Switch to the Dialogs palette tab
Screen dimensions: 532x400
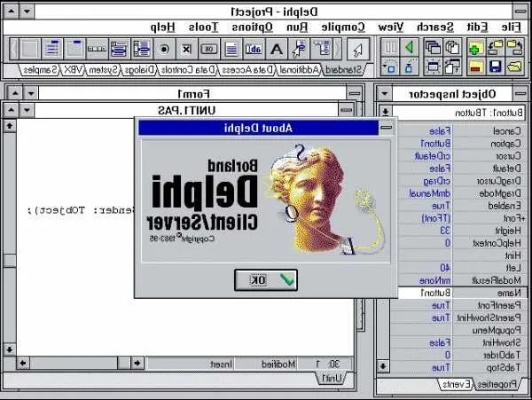coord(139,70)
